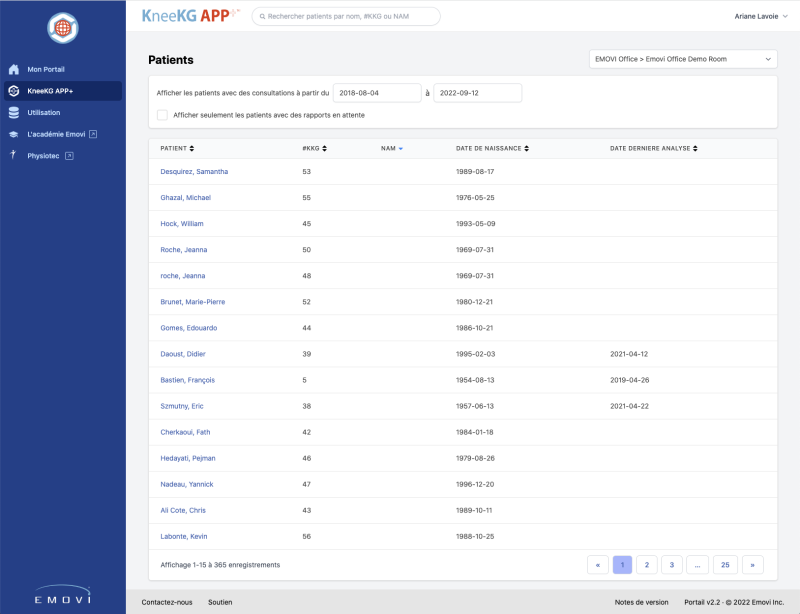Open patient roche, Jeanna with #KKG 48
This screenshot has width=800, height=614.
(x=183, y=276)
